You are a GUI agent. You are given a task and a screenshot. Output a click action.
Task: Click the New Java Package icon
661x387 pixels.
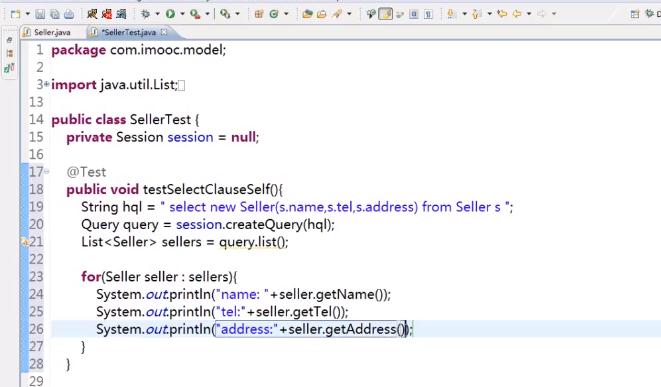[259, 14]
